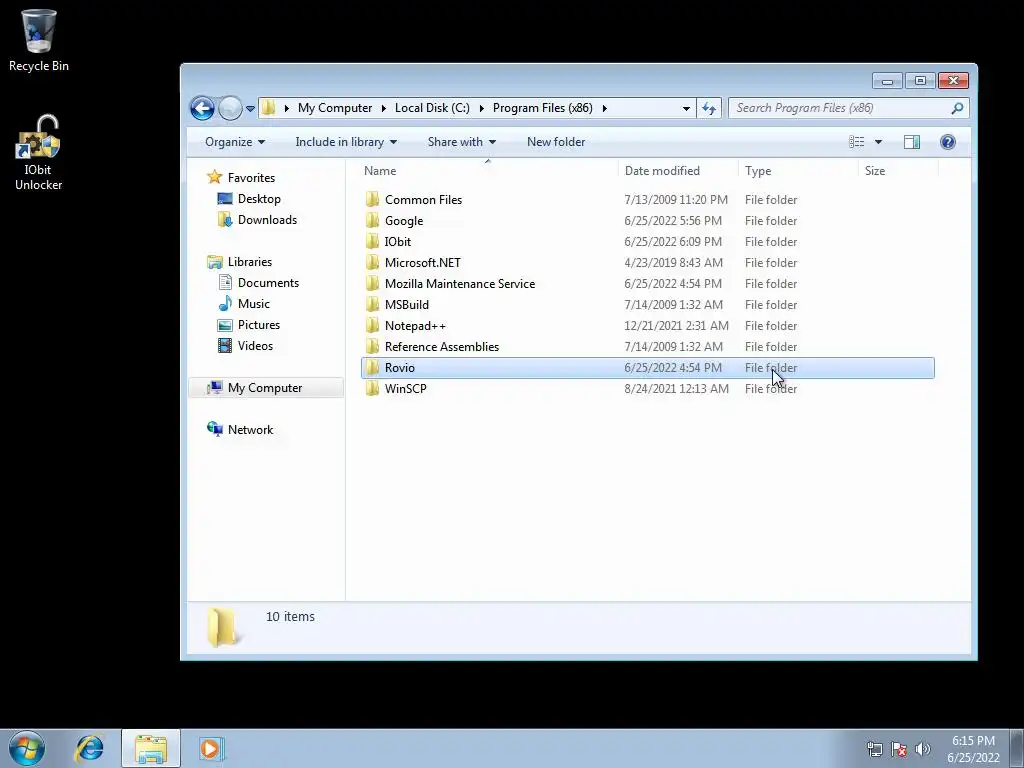
Task: Click the Windows Explorer taskbar button
Action: click(x=150, y=748)
